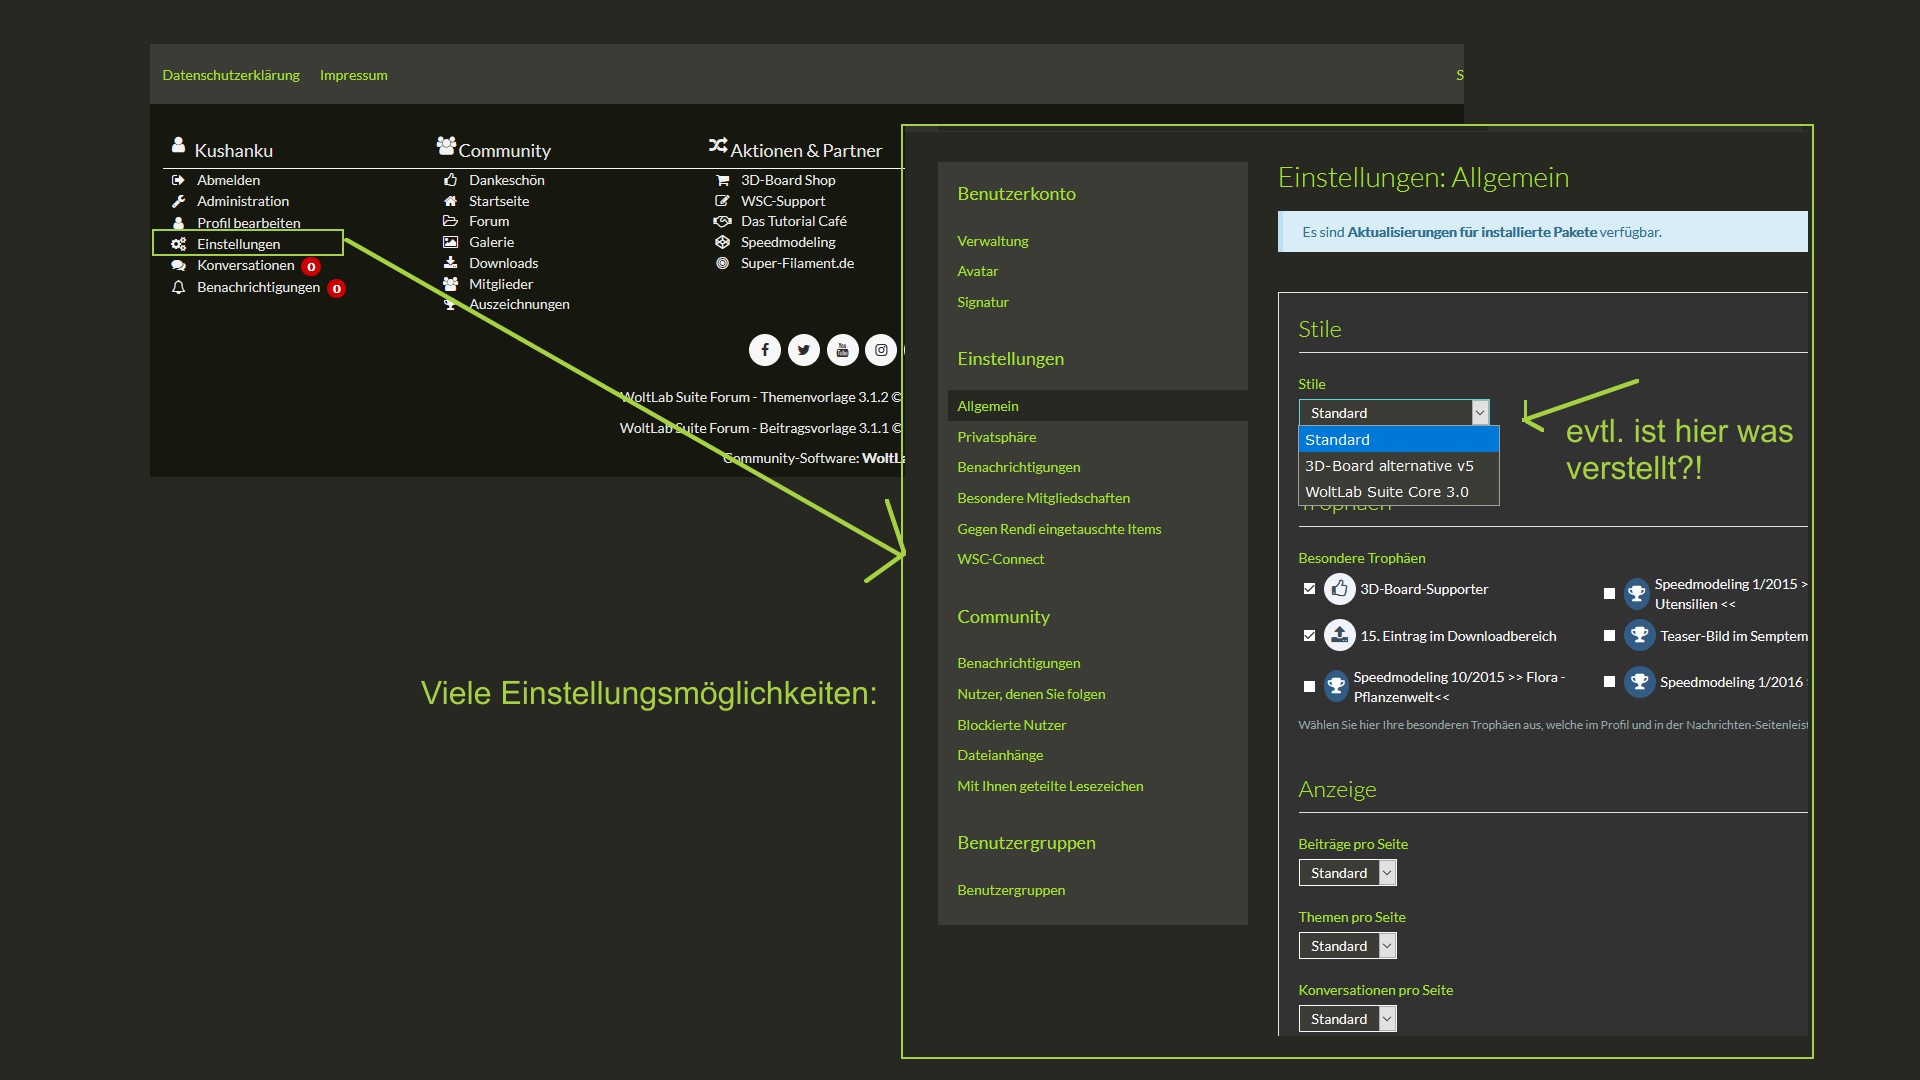
Task: Click the shopping cart icon for 3D-Board Shop
Action: pyautogui.click(x=722, y=180)
